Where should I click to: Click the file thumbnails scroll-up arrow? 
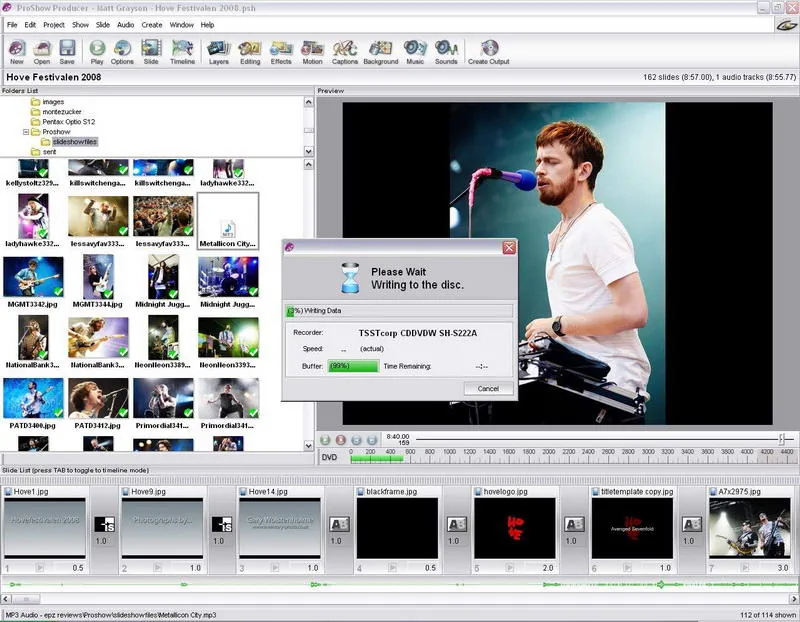coord(308,164)
